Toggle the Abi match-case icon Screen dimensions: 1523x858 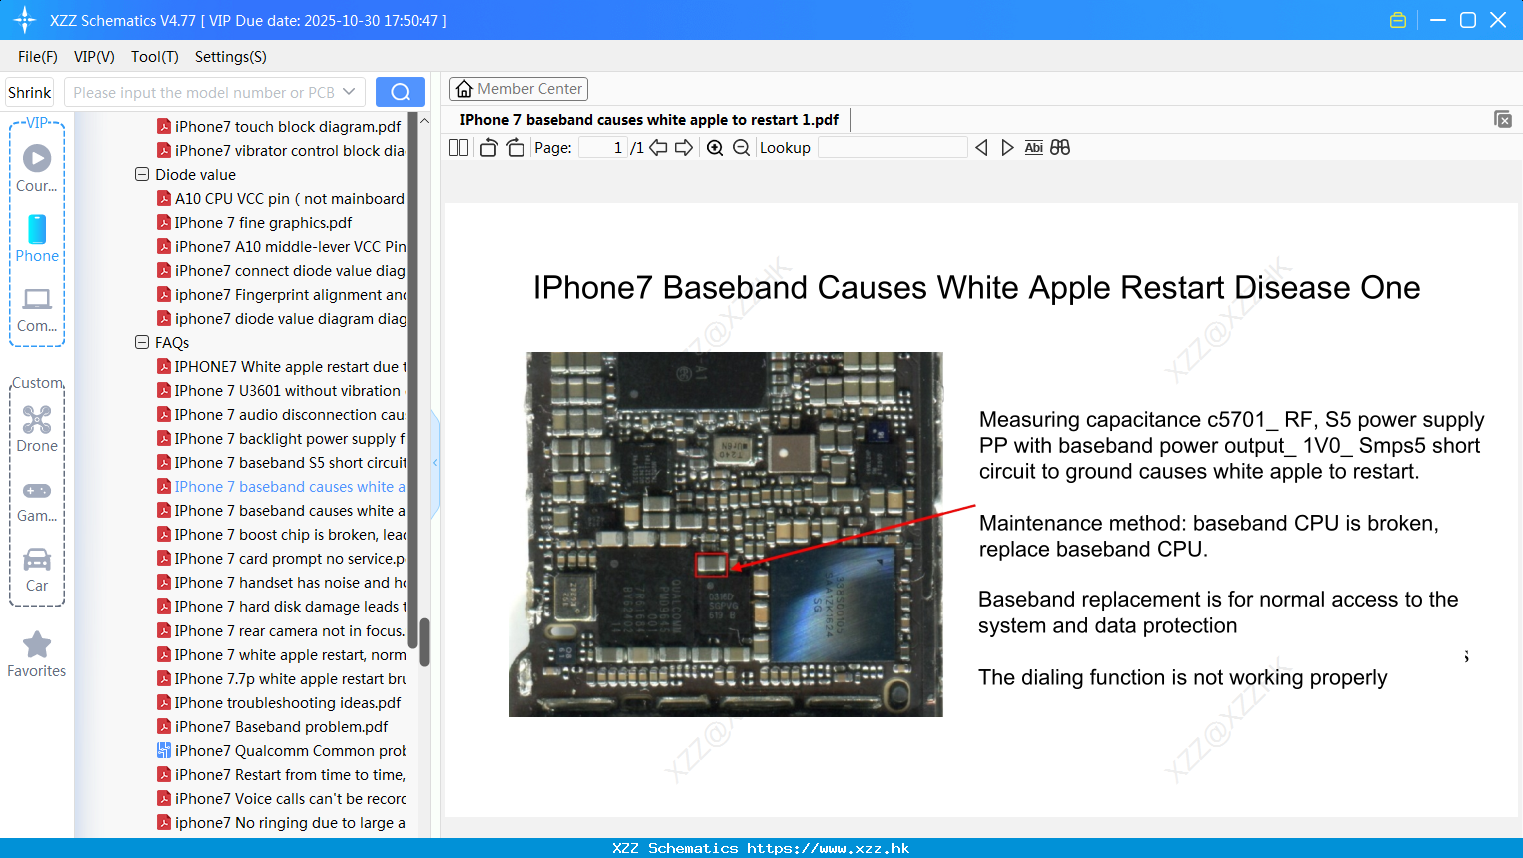pos(1034,148)
